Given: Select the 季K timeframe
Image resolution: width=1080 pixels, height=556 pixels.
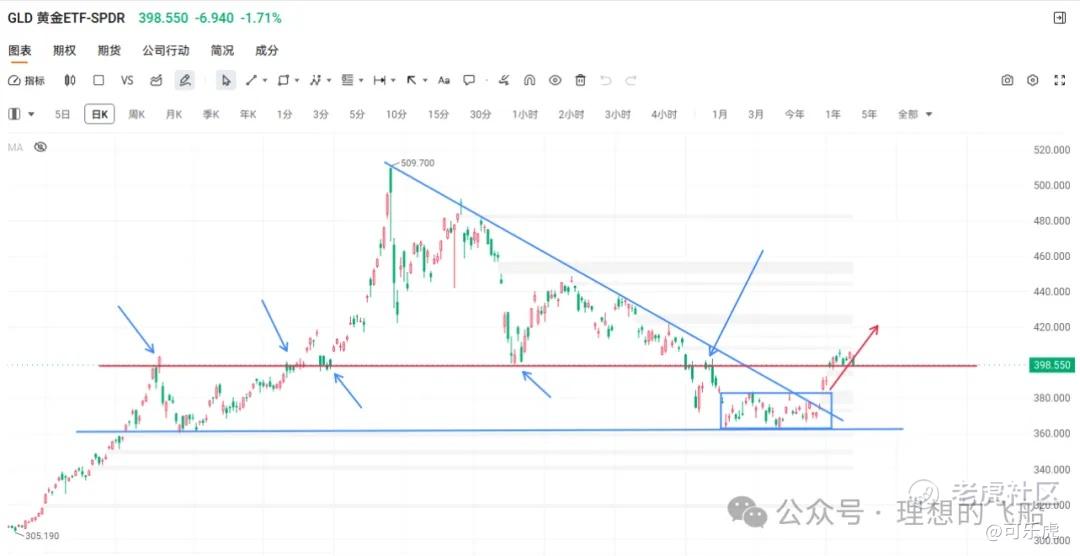Looking at the screenshot, I should [211, 114].
